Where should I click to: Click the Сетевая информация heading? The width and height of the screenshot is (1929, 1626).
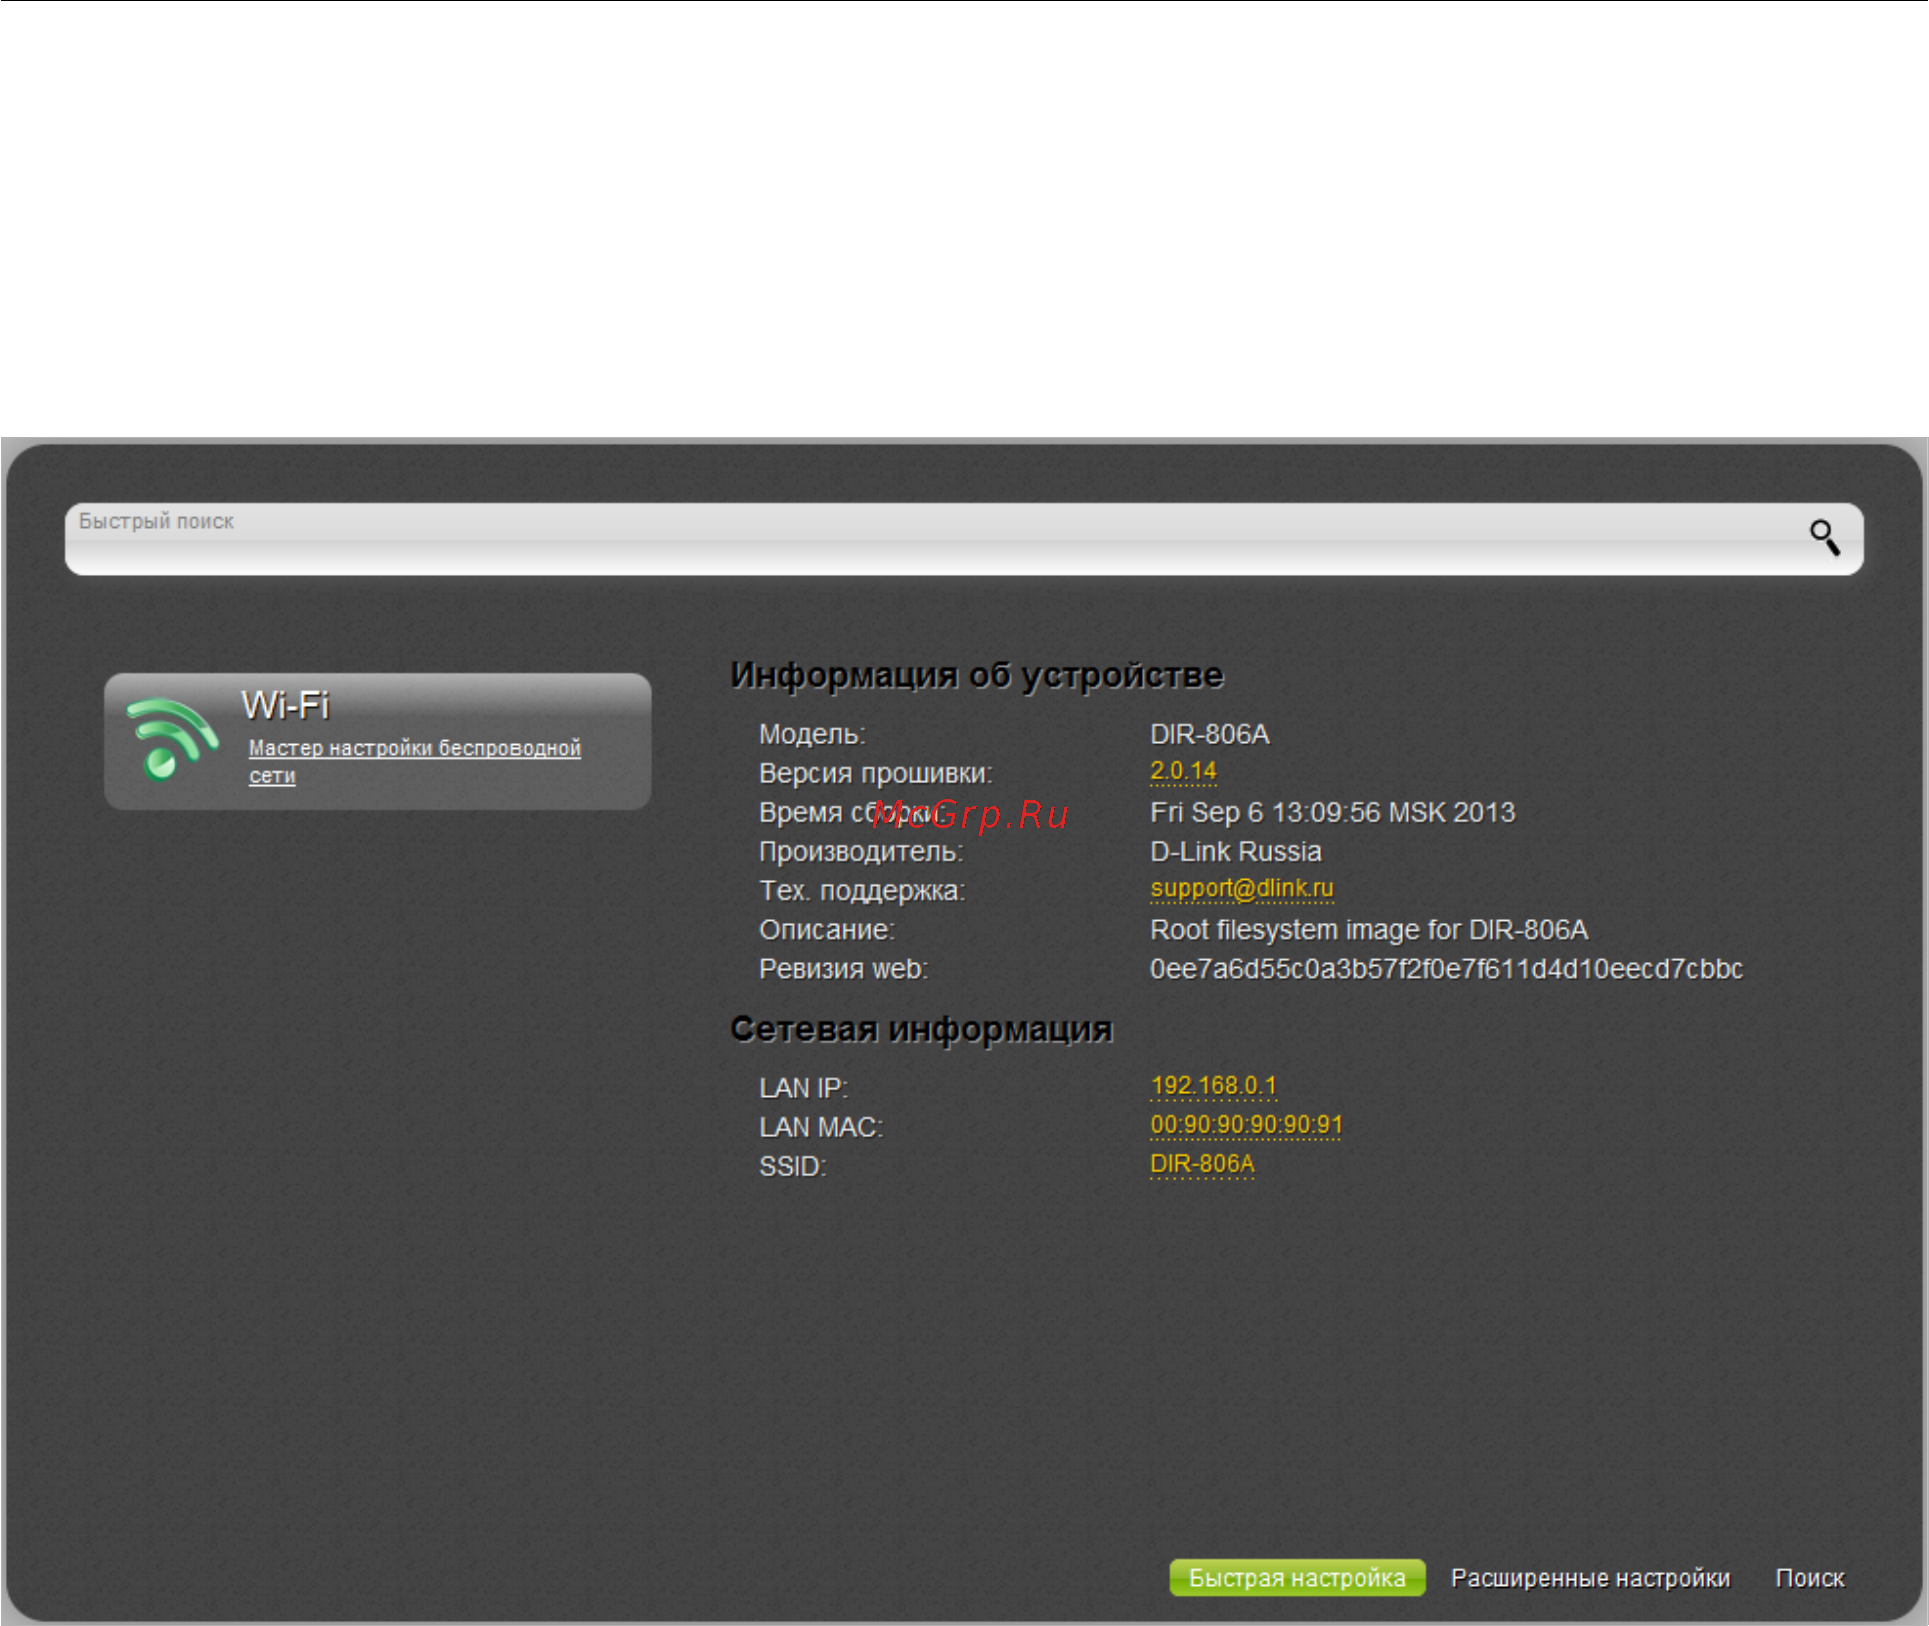pyautogui.click(x=921, y=1029)
